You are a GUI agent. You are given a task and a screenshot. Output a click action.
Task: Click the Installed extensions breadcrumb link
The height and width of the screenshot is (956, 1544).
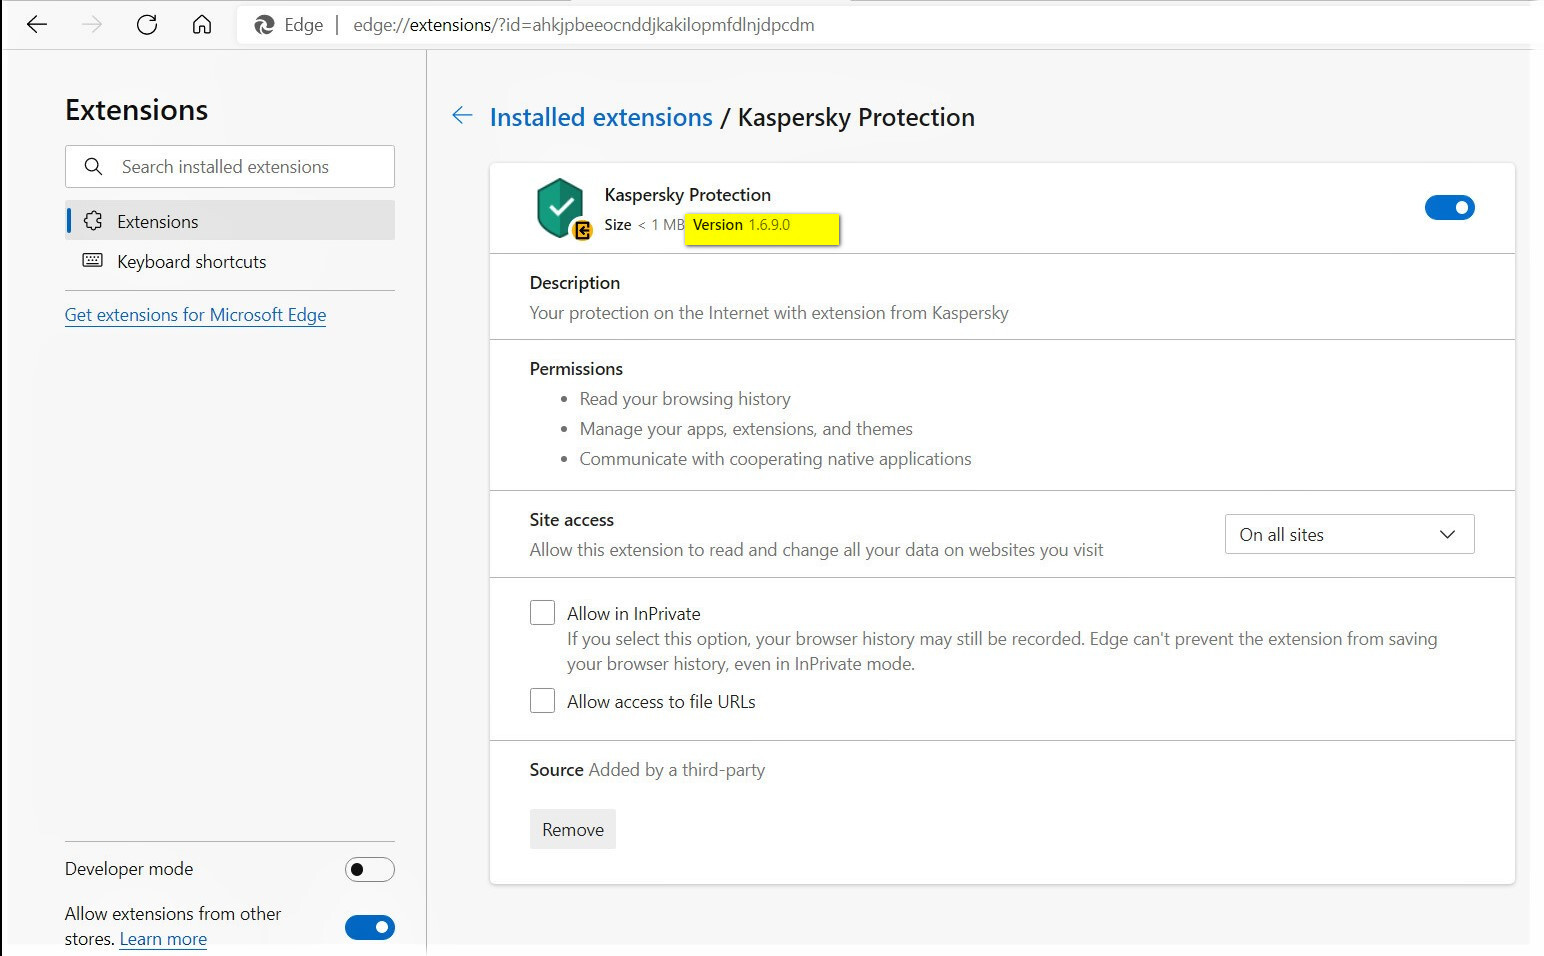[x=601, y=117]
